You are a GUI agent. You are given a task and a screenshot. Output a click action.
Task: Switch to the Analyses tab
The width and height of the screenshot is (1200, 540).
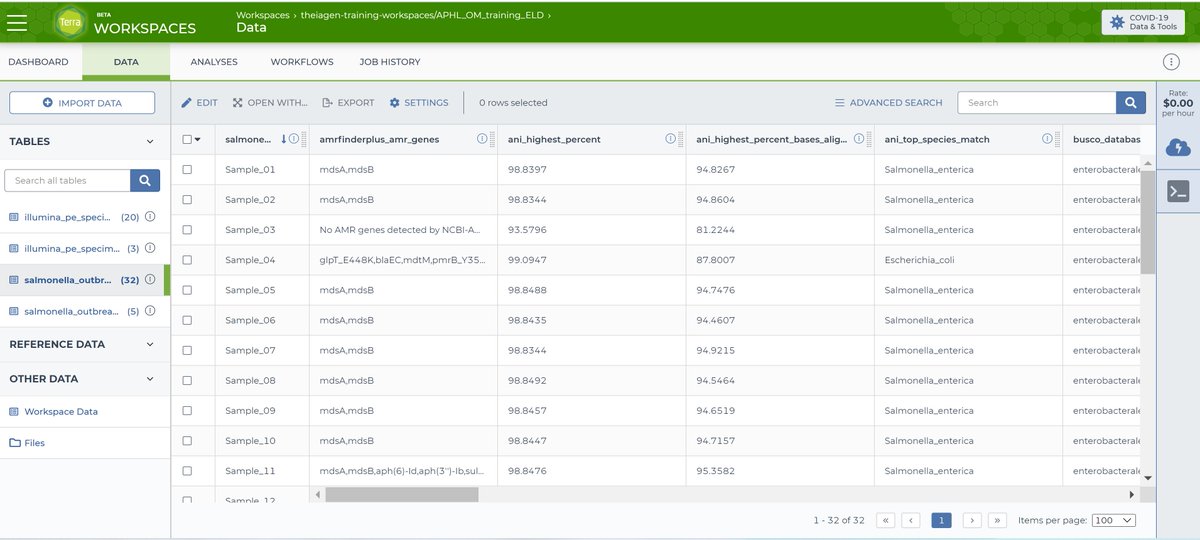pyautogui.click(x=214, y=62)
